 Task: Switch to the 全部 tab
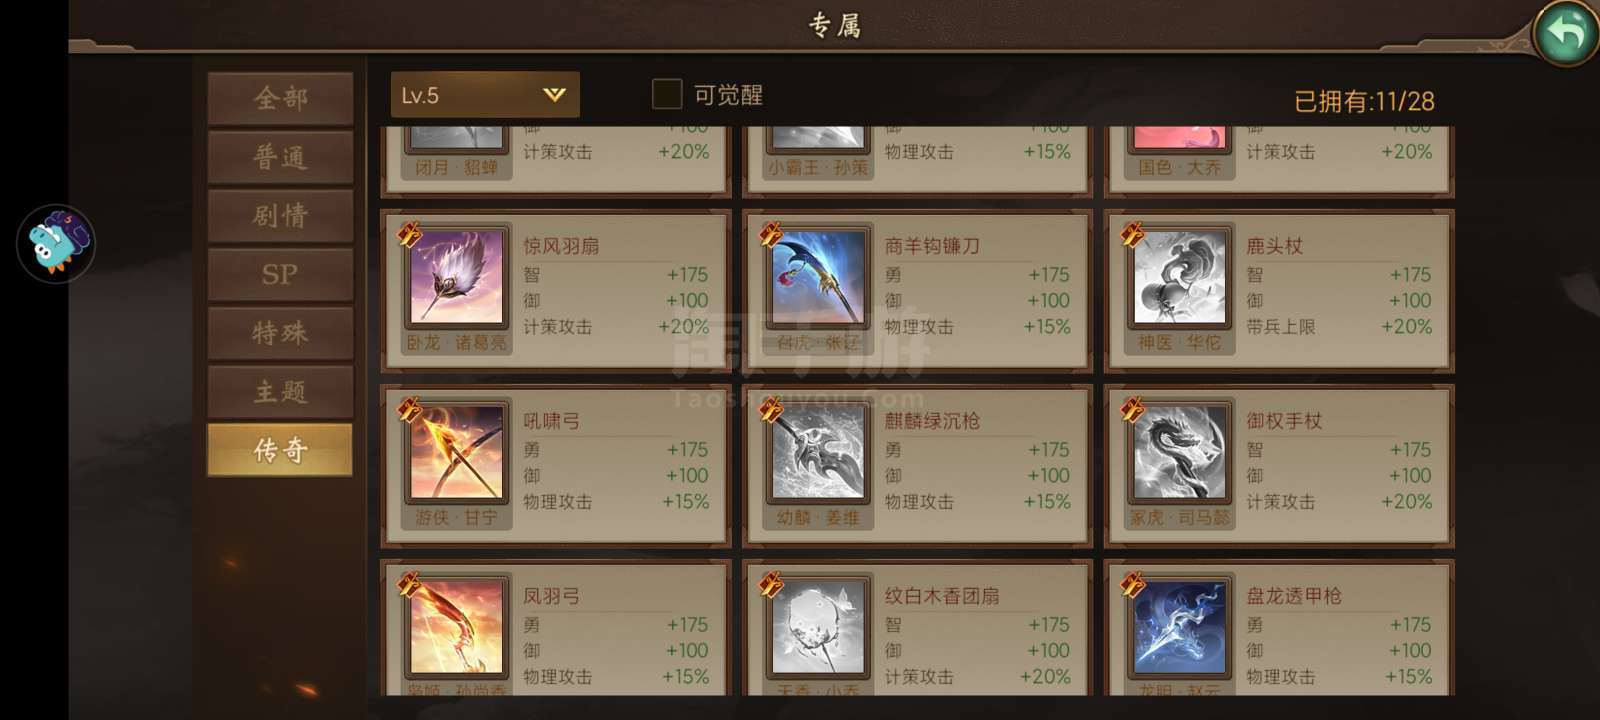pyautogui.click(x=280, y=98)
